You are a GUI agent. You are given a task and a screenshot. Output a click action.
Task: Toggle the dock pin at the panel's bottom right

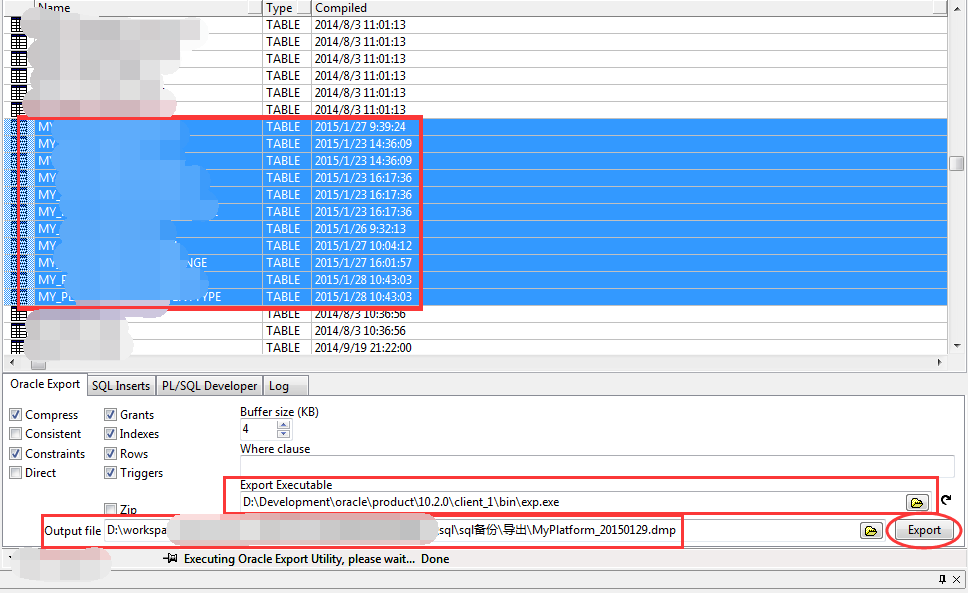tap(942, 579)
